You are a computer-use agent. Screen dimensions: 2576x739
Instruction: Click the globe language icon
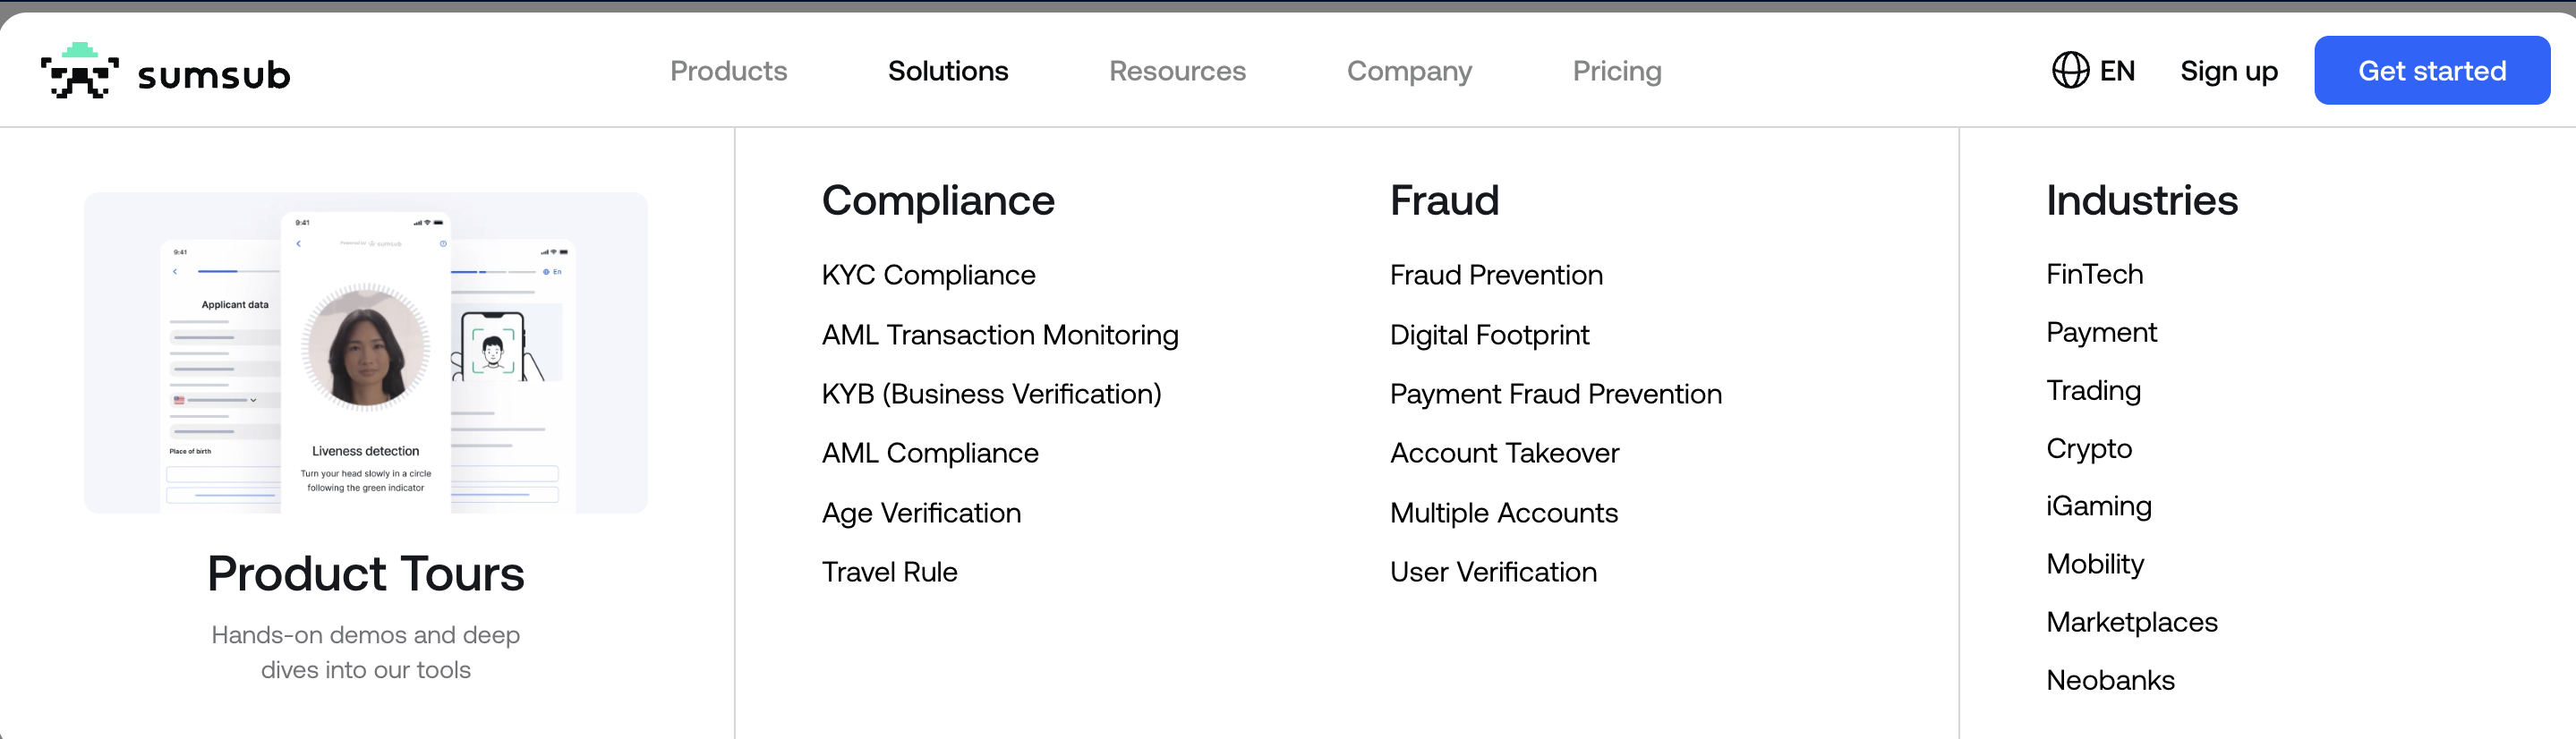tap(2069, 71)
